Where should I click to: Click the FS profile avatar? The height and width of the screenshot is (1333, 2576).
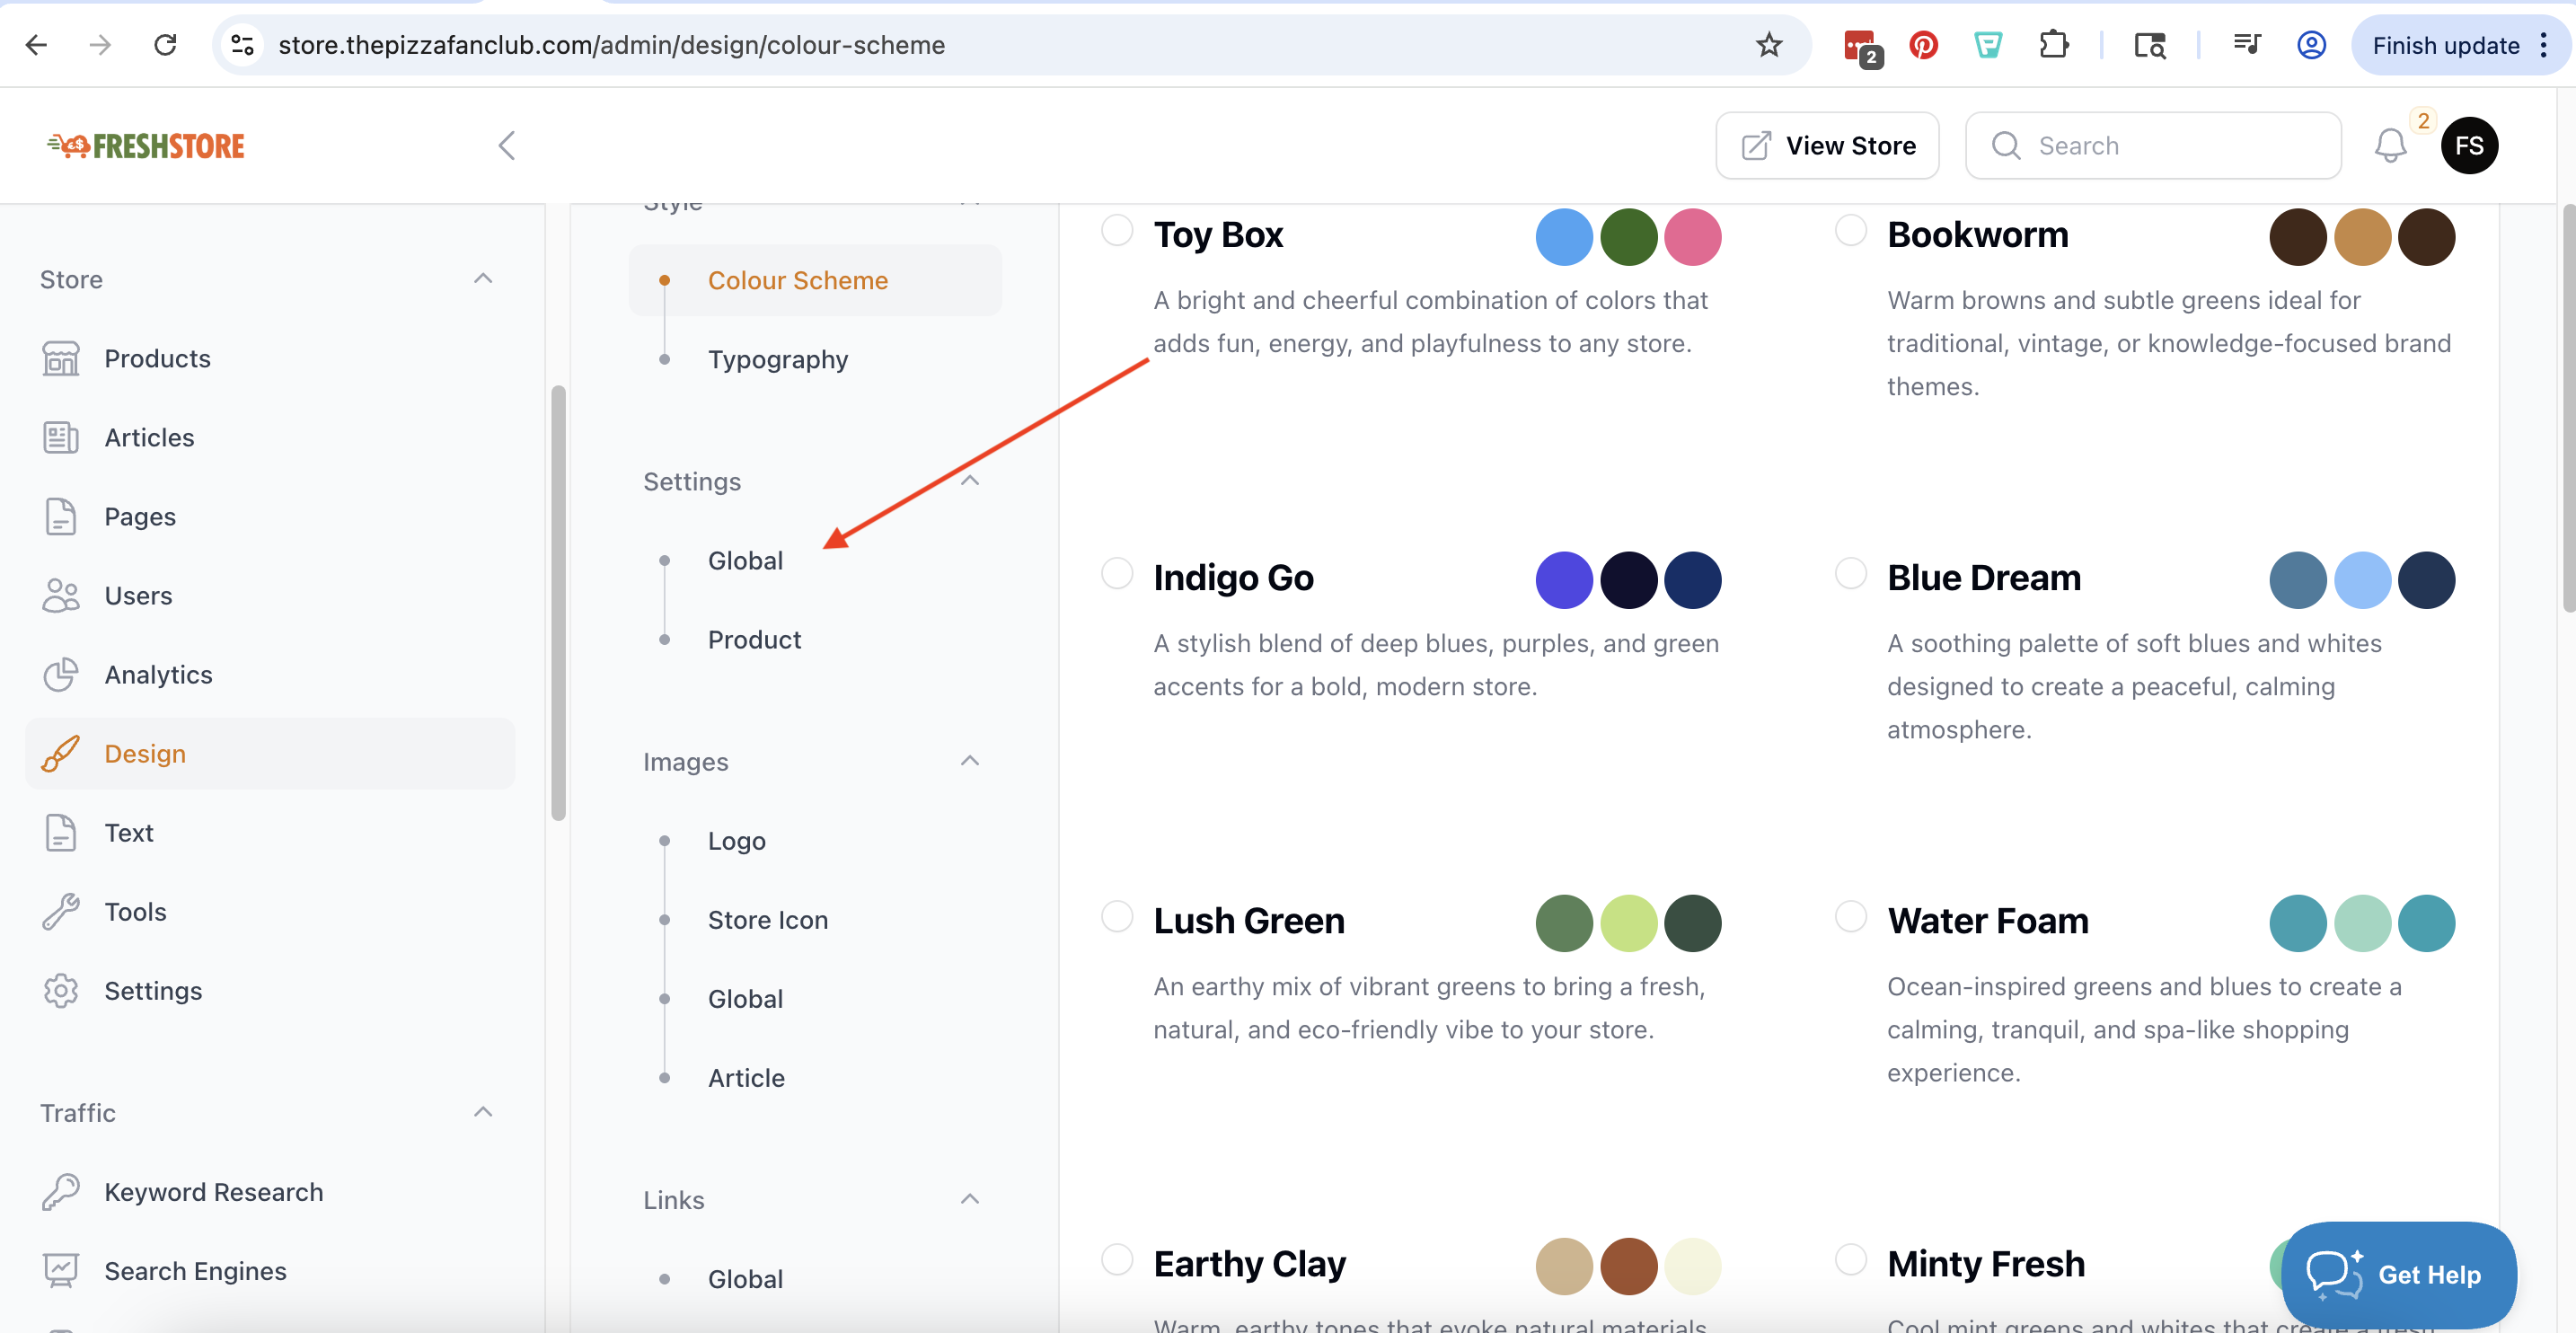(x=2468, y=146)
